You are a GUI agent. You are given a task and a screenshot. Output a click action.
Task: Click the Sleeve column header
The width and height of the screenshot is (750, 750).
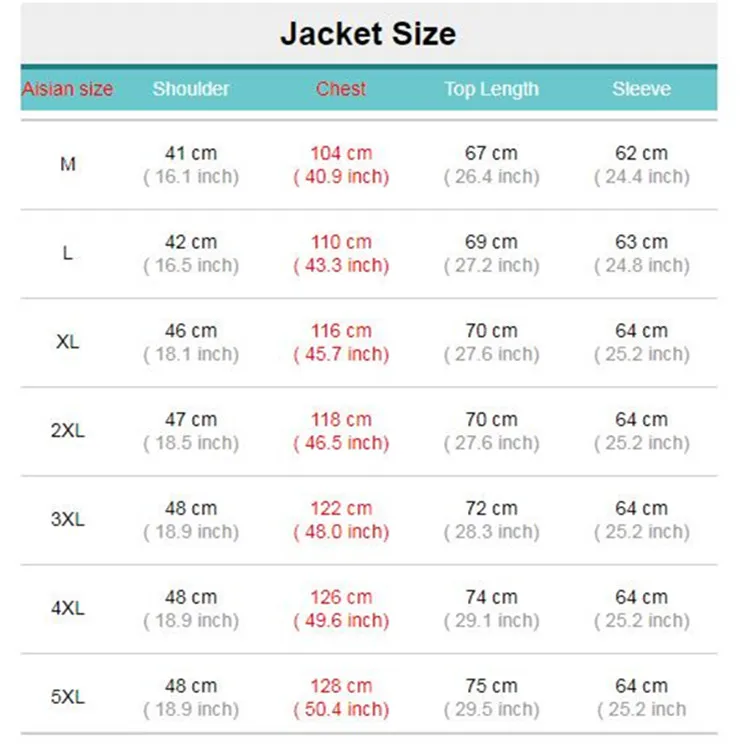coord(641,89)
